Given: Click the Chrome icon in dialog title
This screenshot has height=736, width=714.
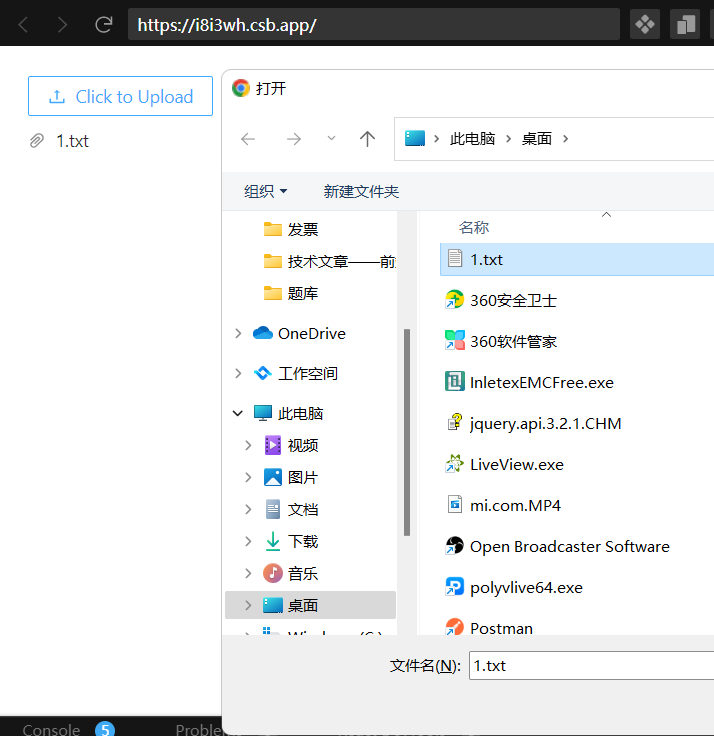Looking at the screenshot, I should 241,88.
